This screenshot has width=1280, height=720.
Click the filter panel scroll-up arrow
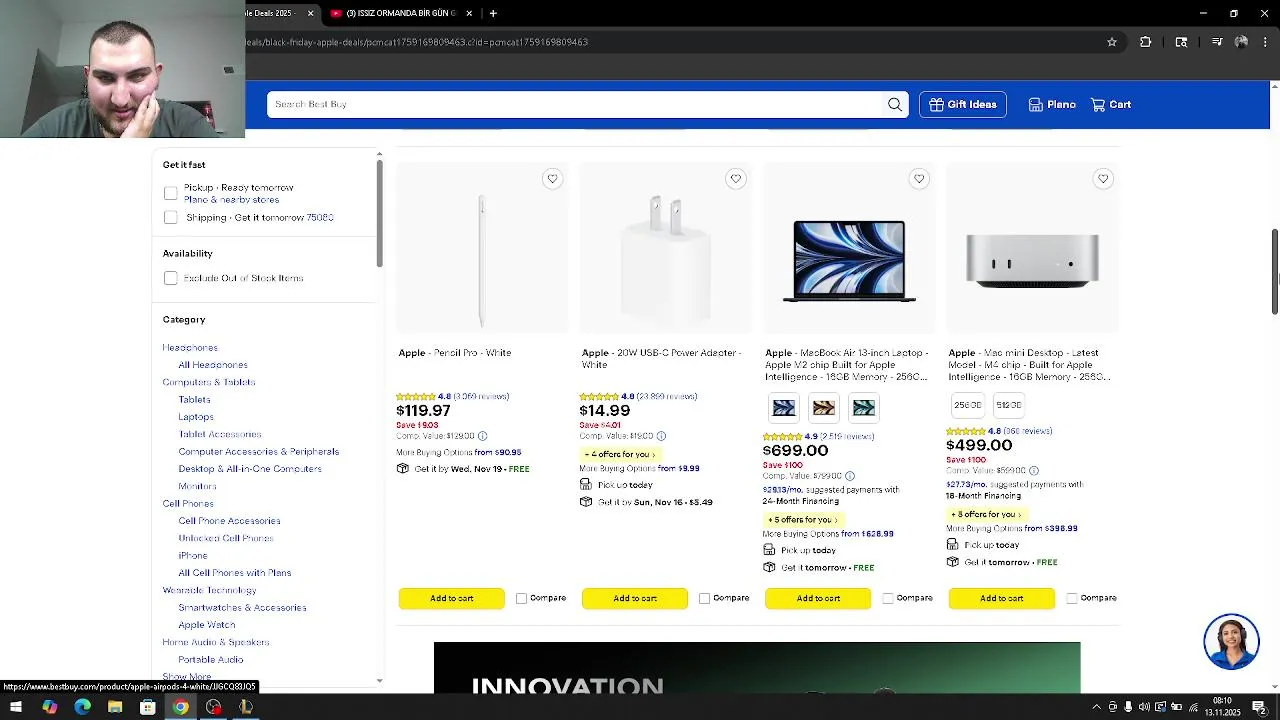point(379,154)
